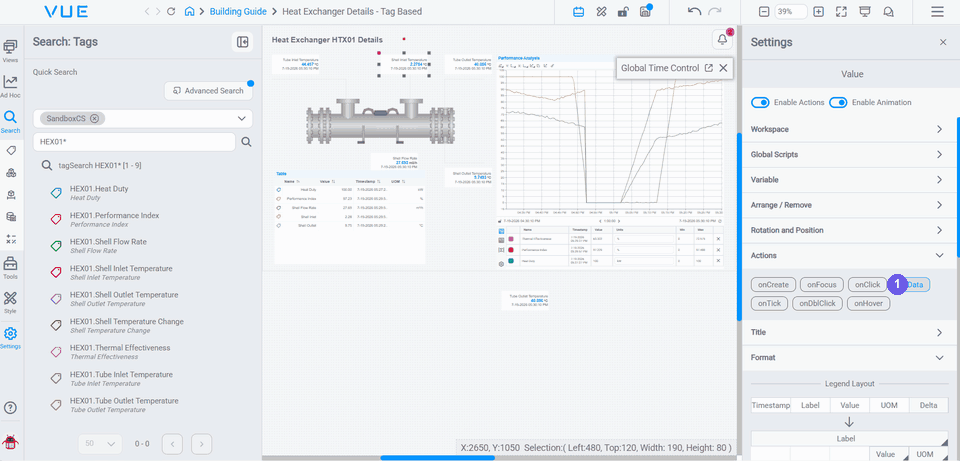Remove the SandboxCS source chip
This screenshot has width=960, height=461.
[x=94, y=118]
